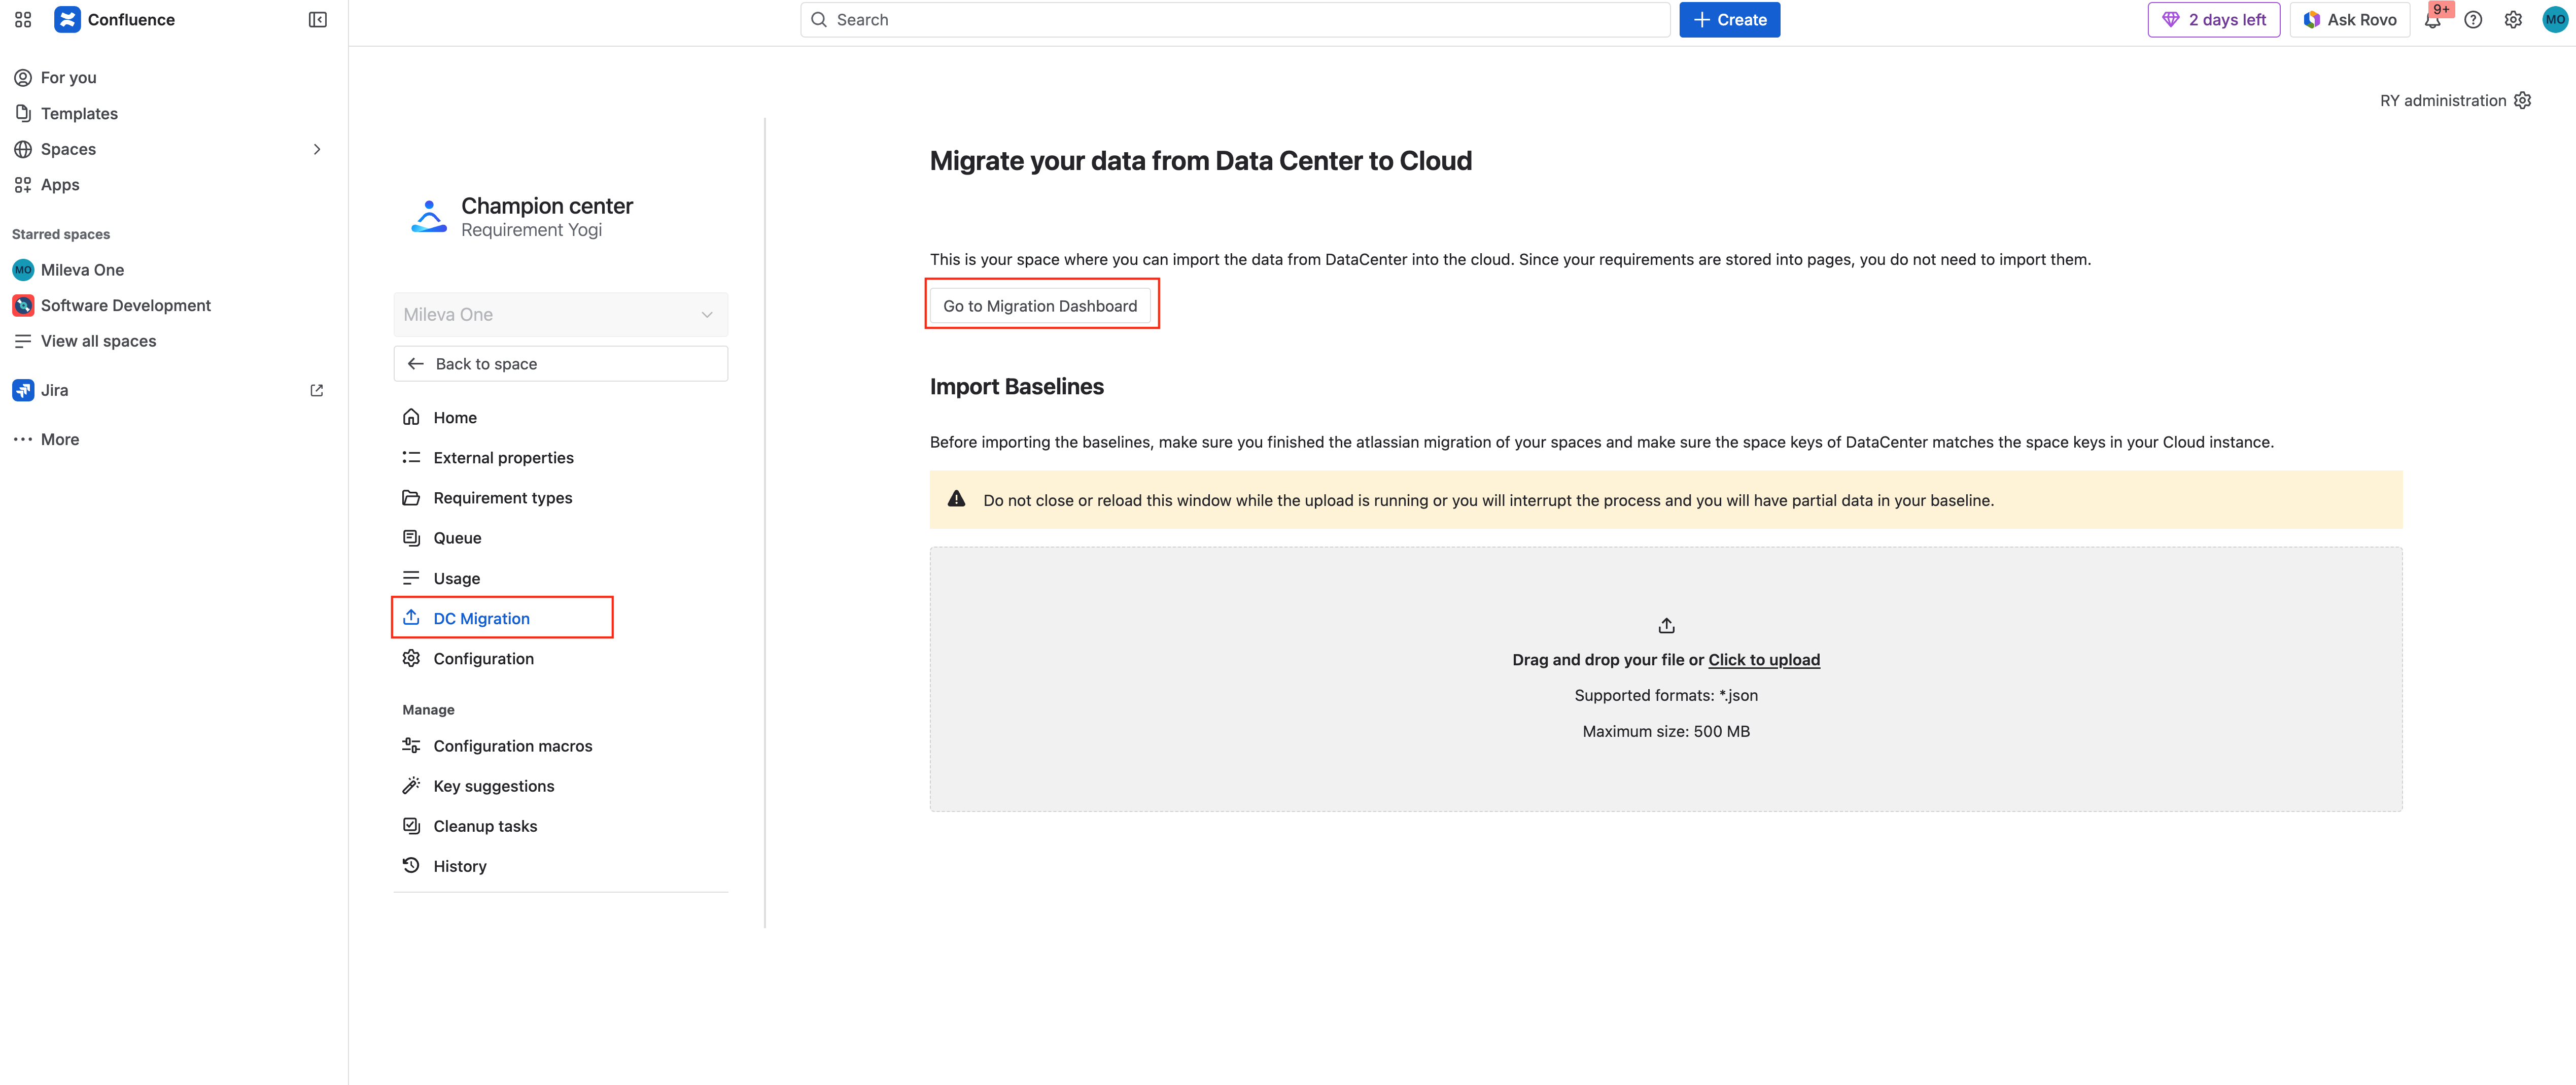Screen dimensions: 2576x1085
Task: Open Requirement types via folder icon
Action: 412,497
